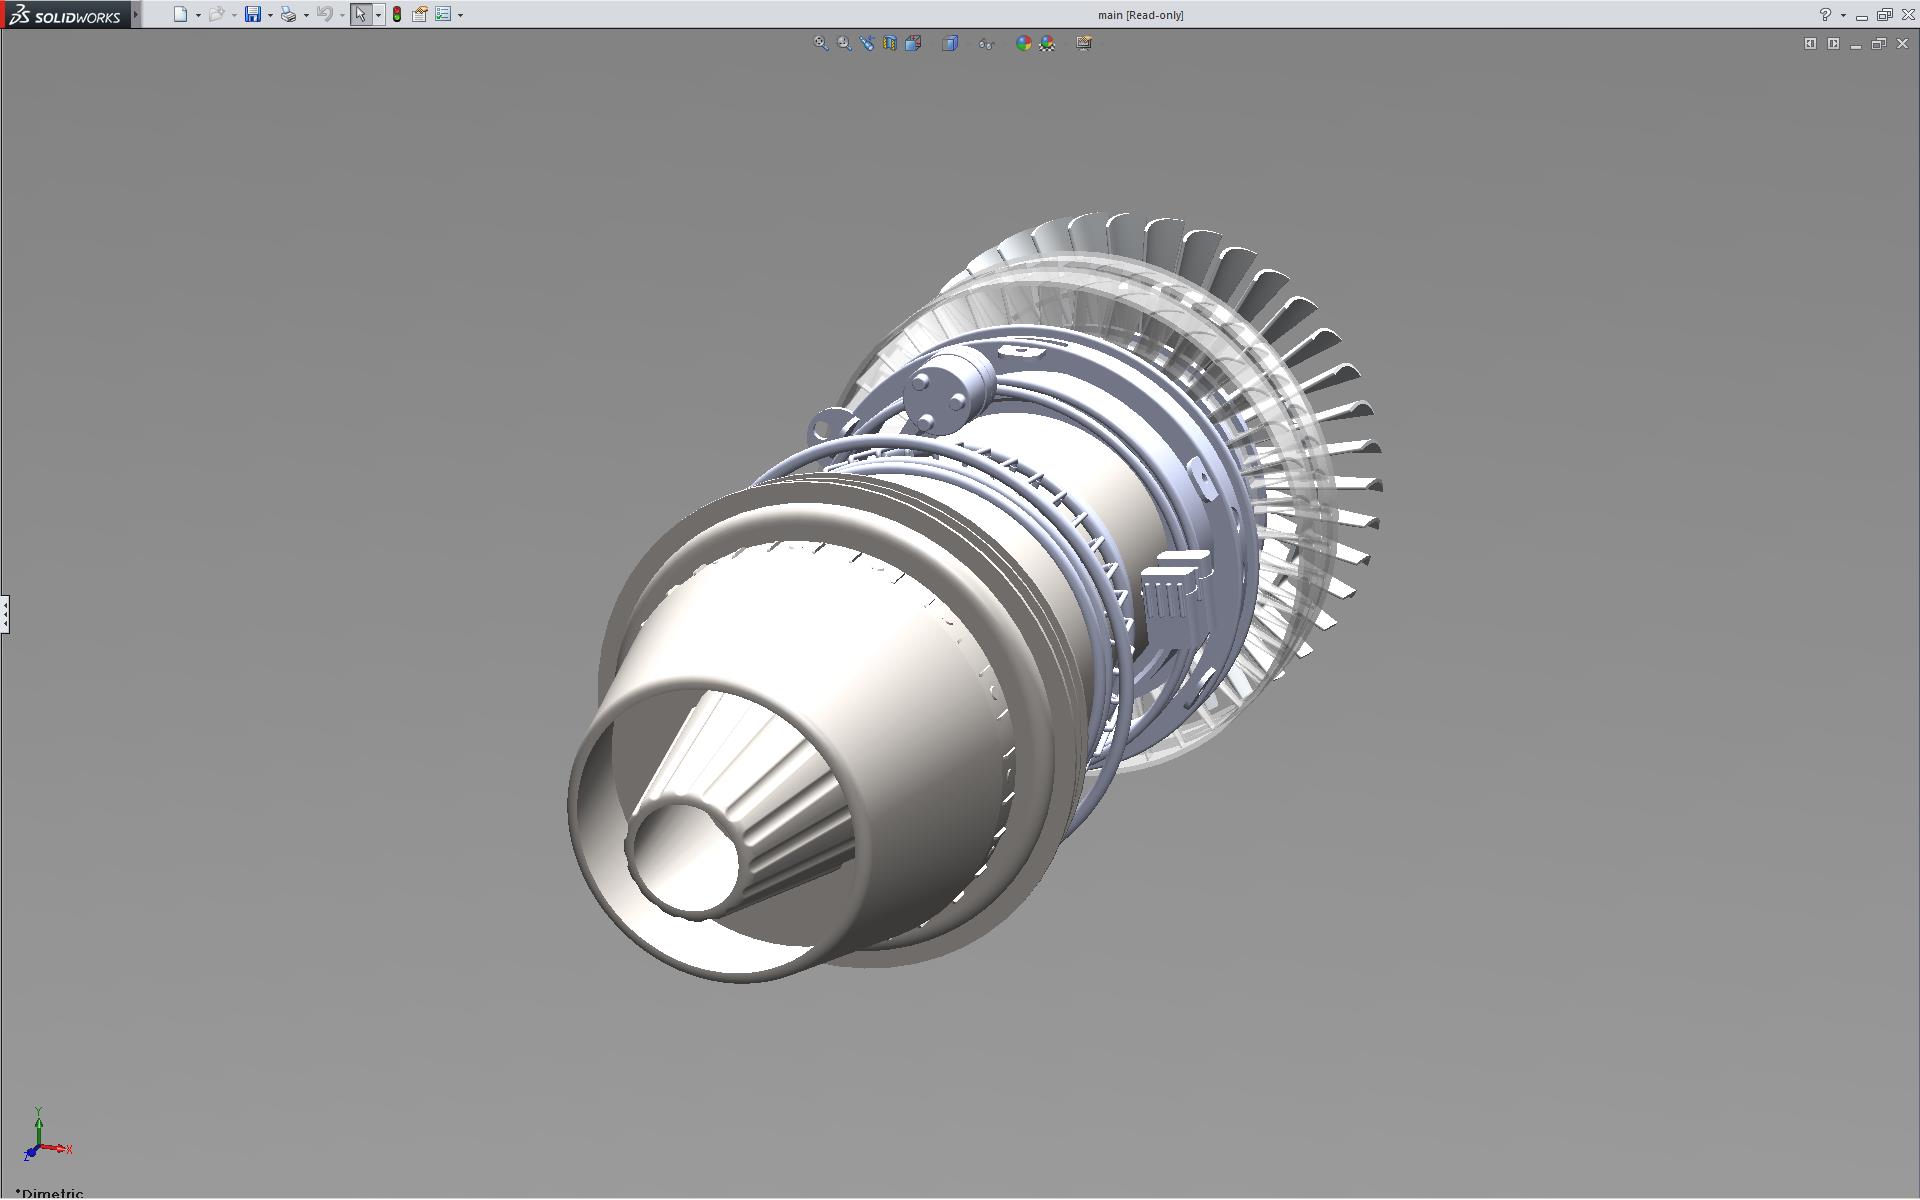Return to Previous View icon
The width and height of the screenshot is (1920, 1200).
pos(867,43)
